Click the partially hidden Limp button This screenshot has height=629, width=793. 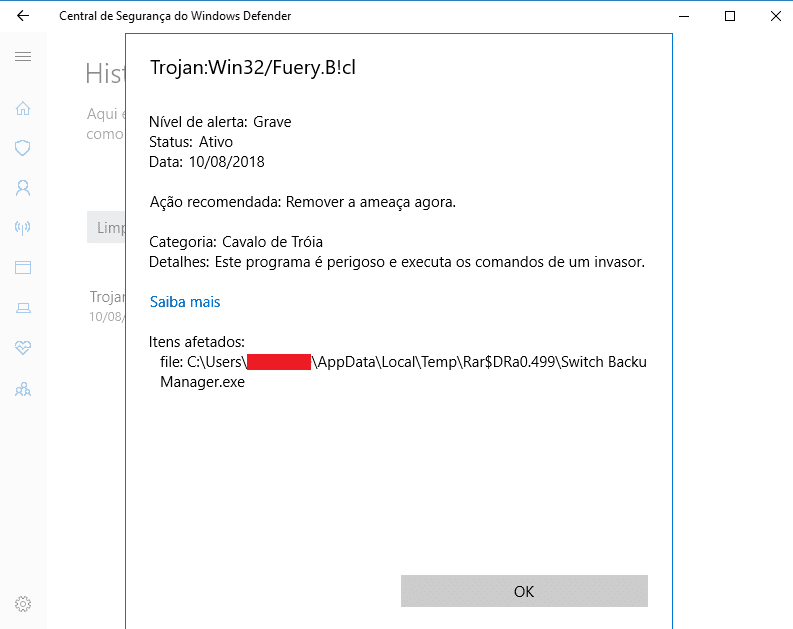pyautogui.click(x=106, y=227)
